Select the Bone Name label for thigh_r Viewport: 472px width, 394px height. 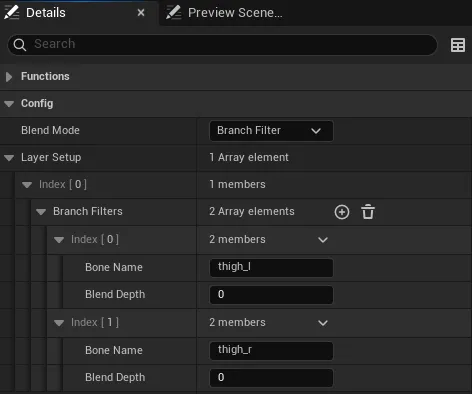(x=114, y=350)
